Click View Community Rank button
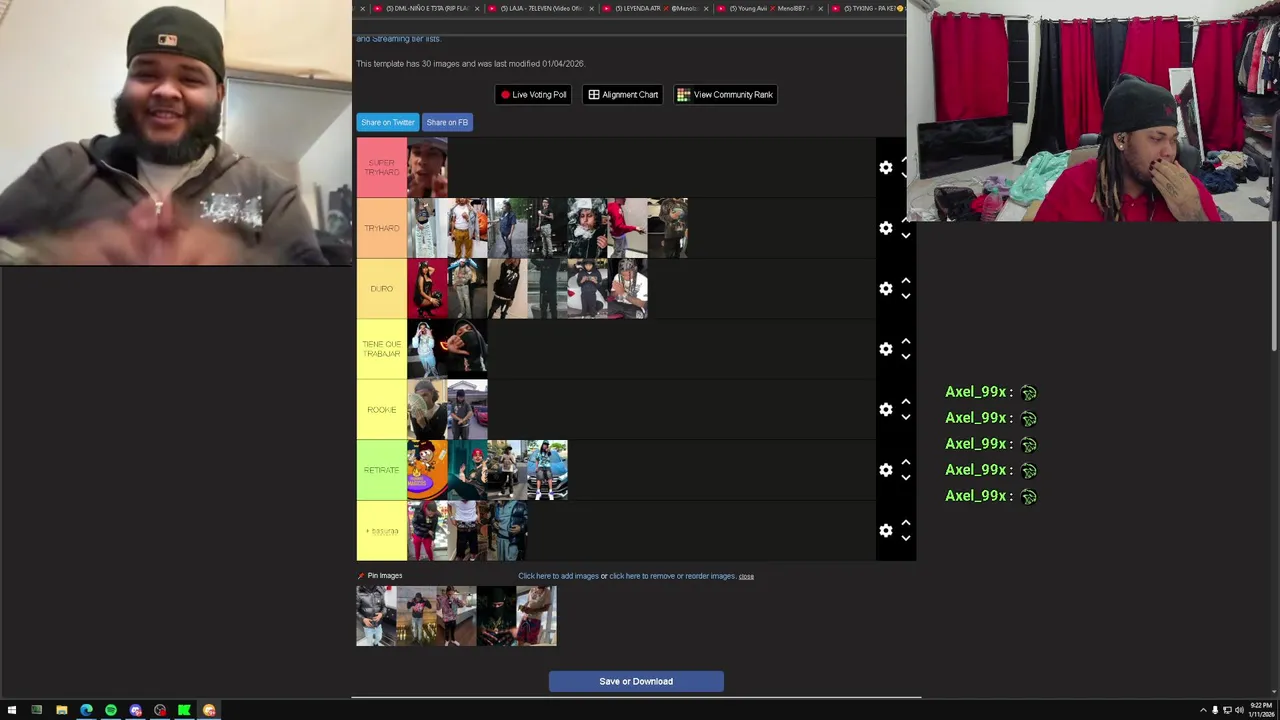 (x=725, y=95)
